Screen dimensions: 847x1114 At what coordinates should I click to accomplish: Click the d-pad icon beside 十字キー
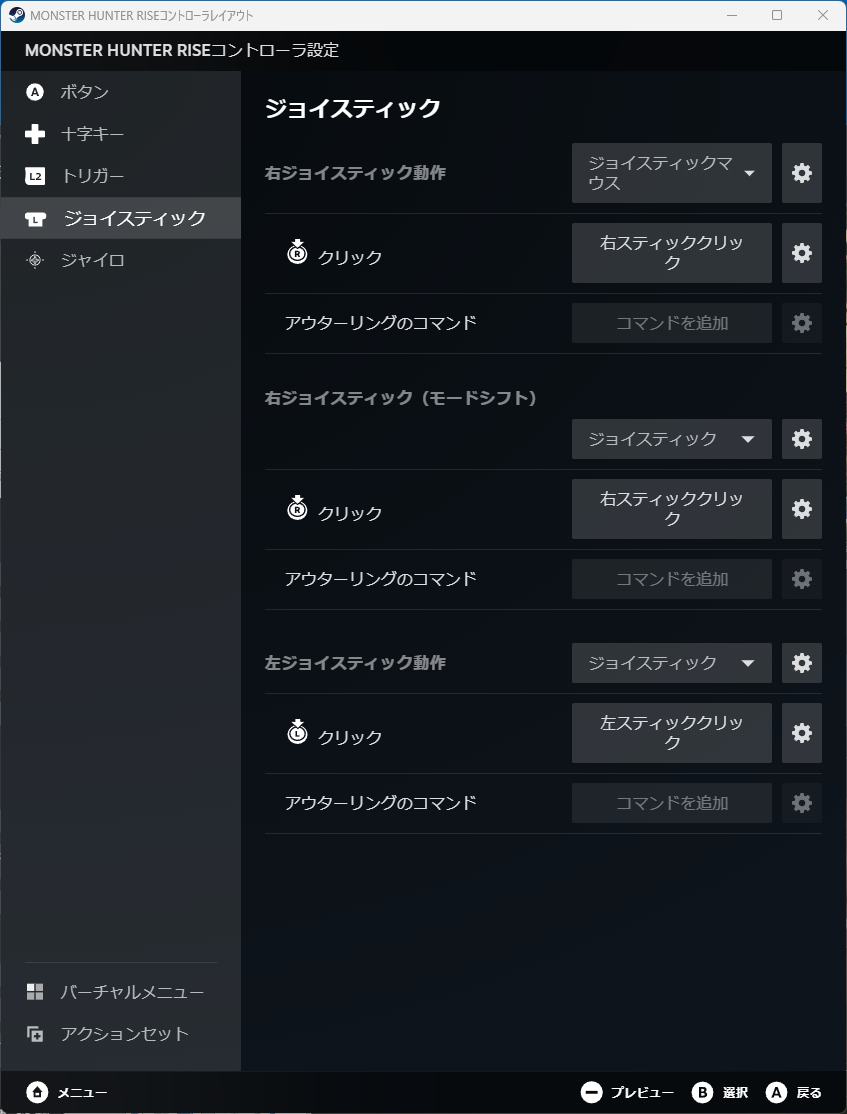tap(36, 133)
